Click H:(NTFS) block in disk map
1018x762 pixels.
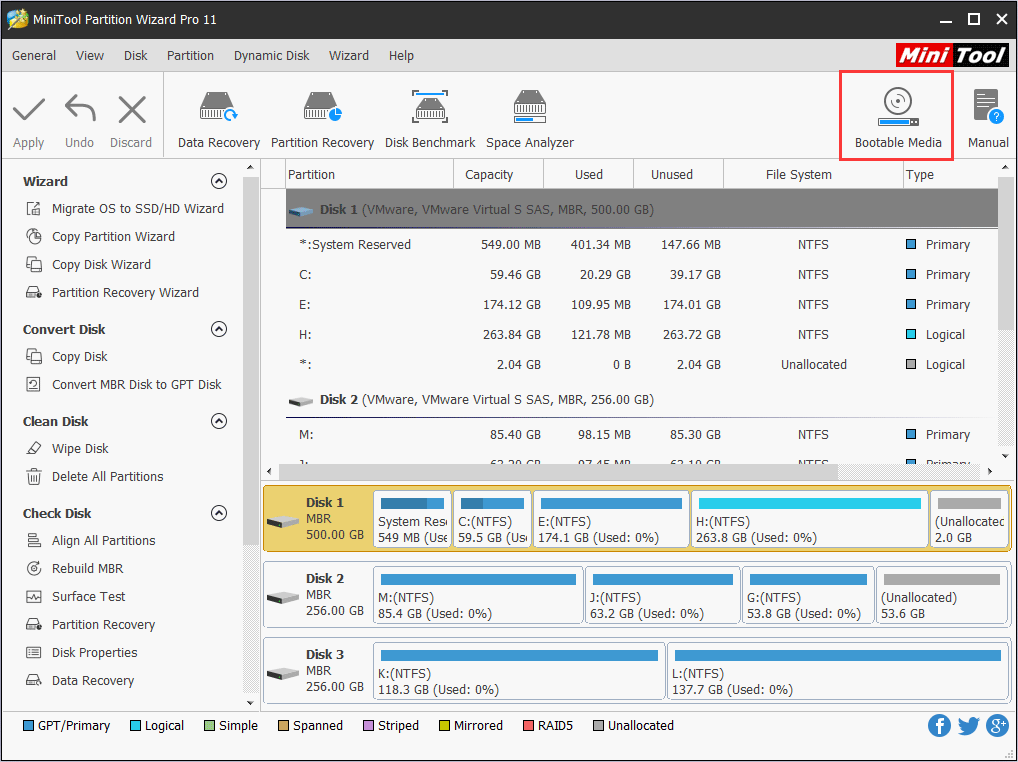click(810, 519)
